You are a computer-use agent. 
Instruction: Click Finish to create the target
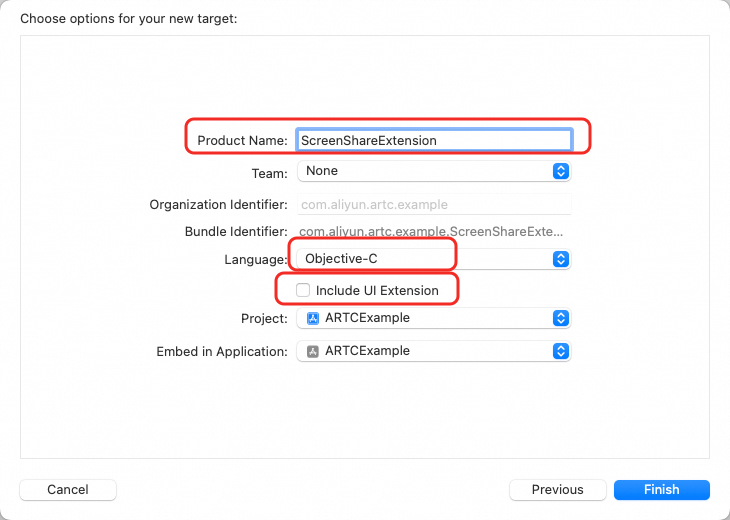click(661, 490)
